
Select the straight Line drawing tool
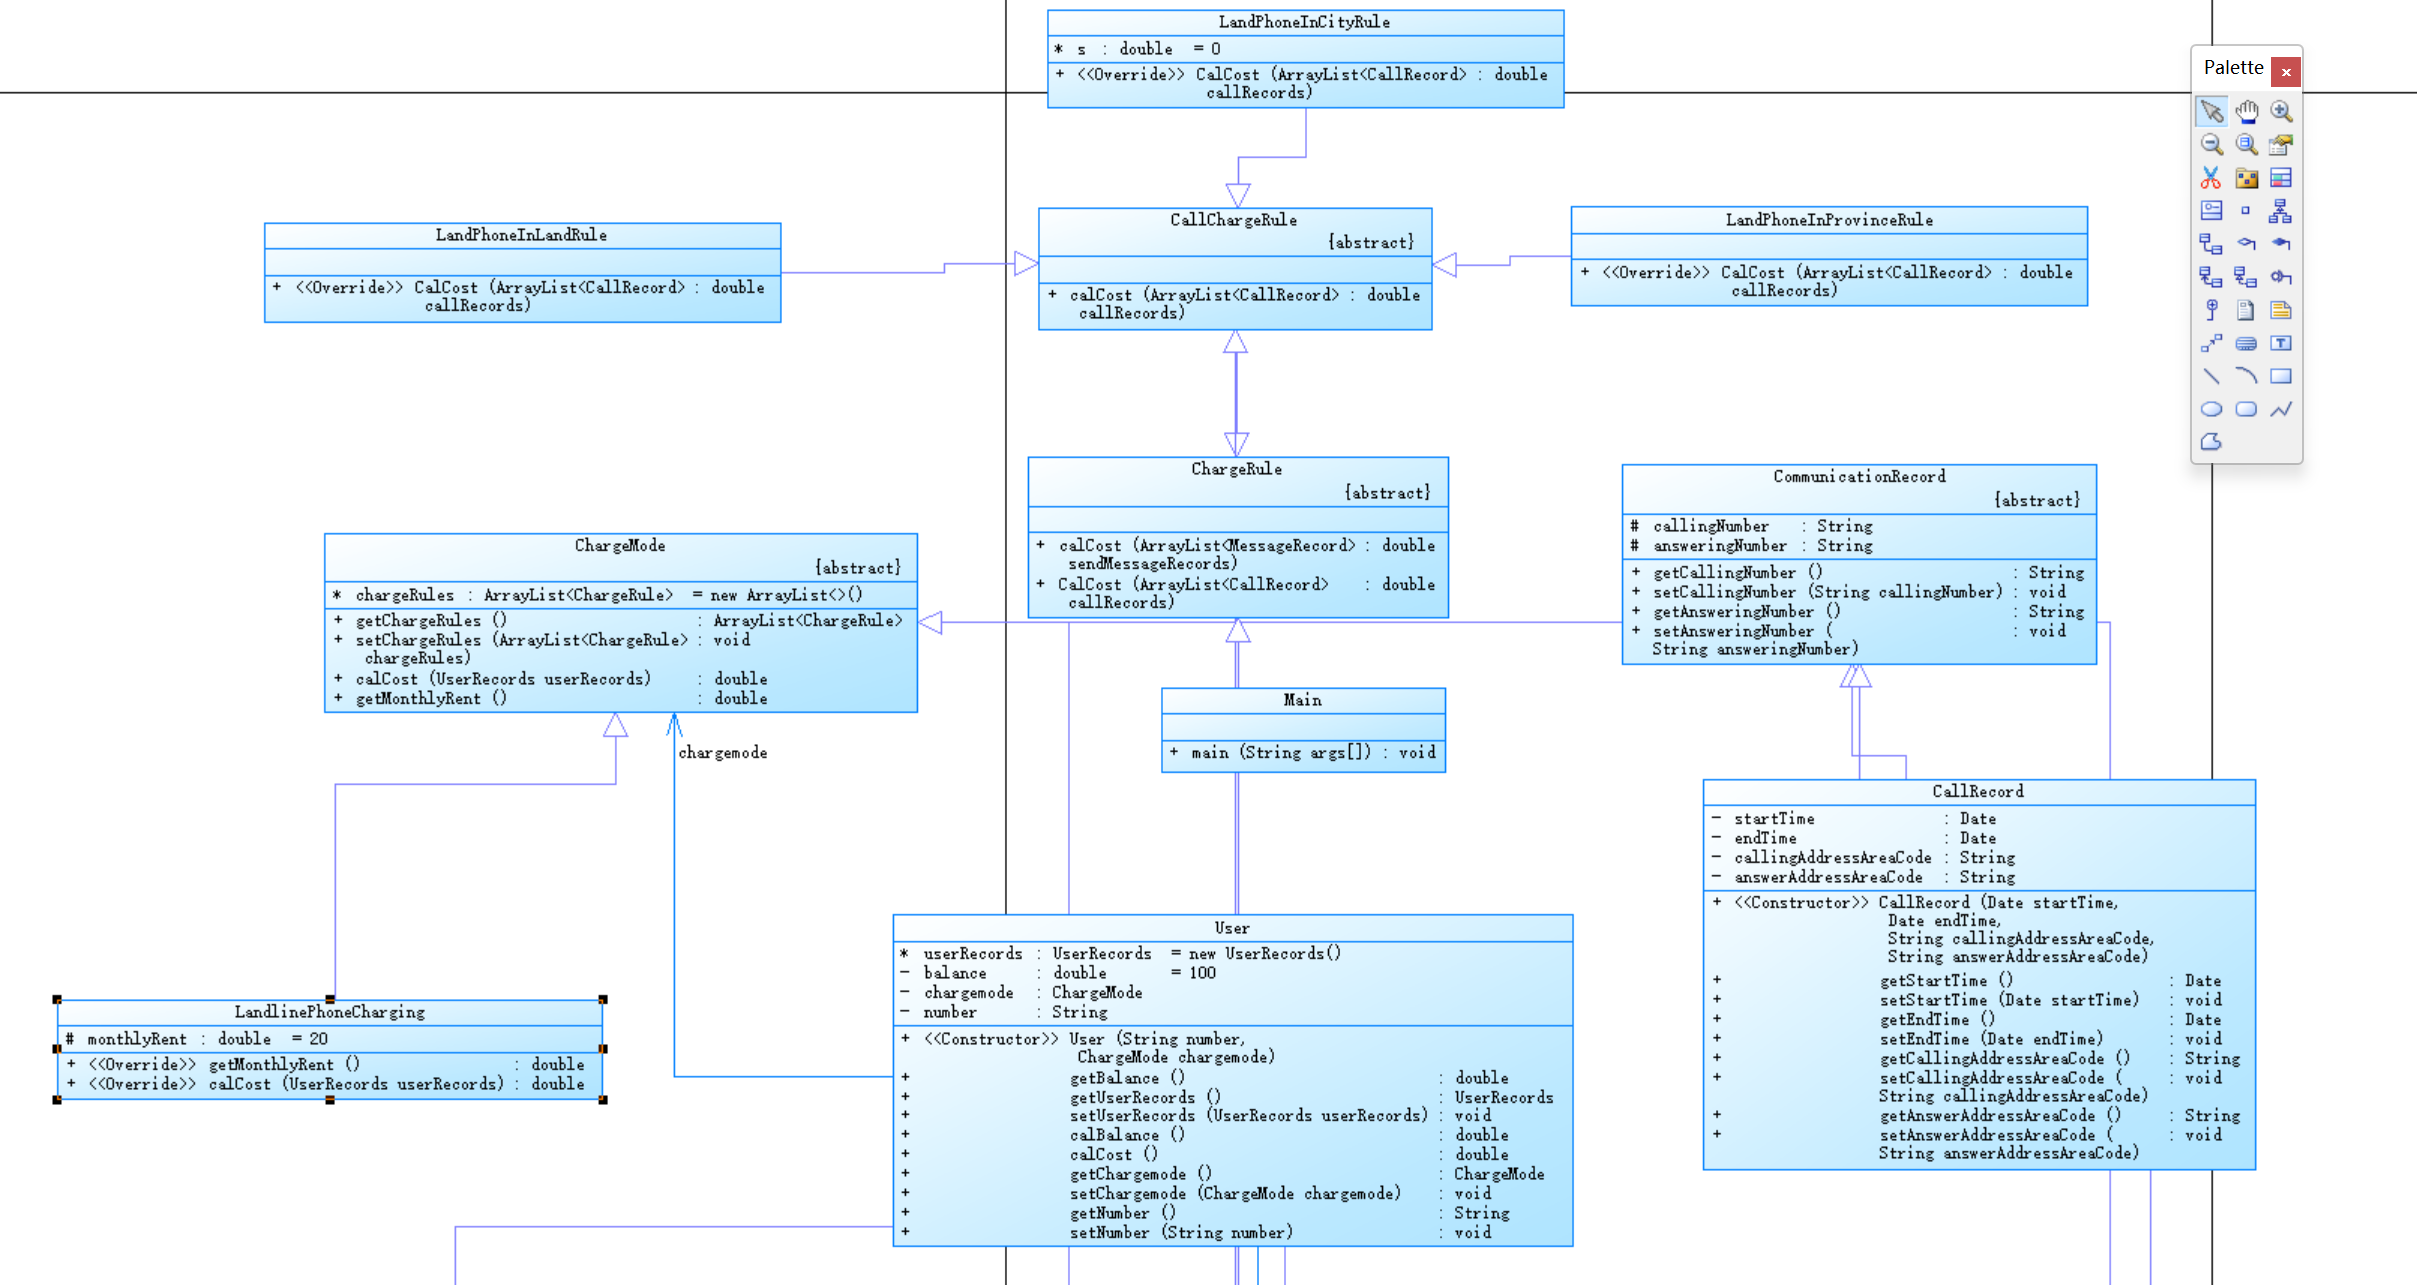pos(2211,376)
